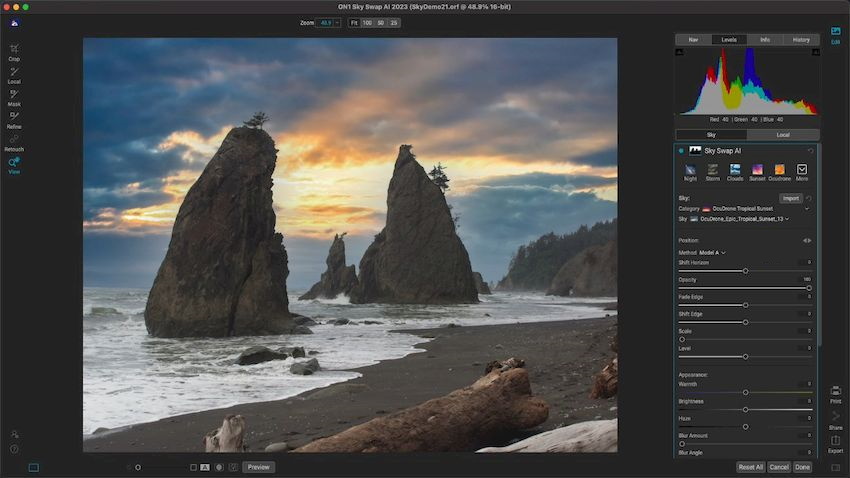Select the Local adjustment tool
Screen dimensions: 850x478
pos(14,74)
